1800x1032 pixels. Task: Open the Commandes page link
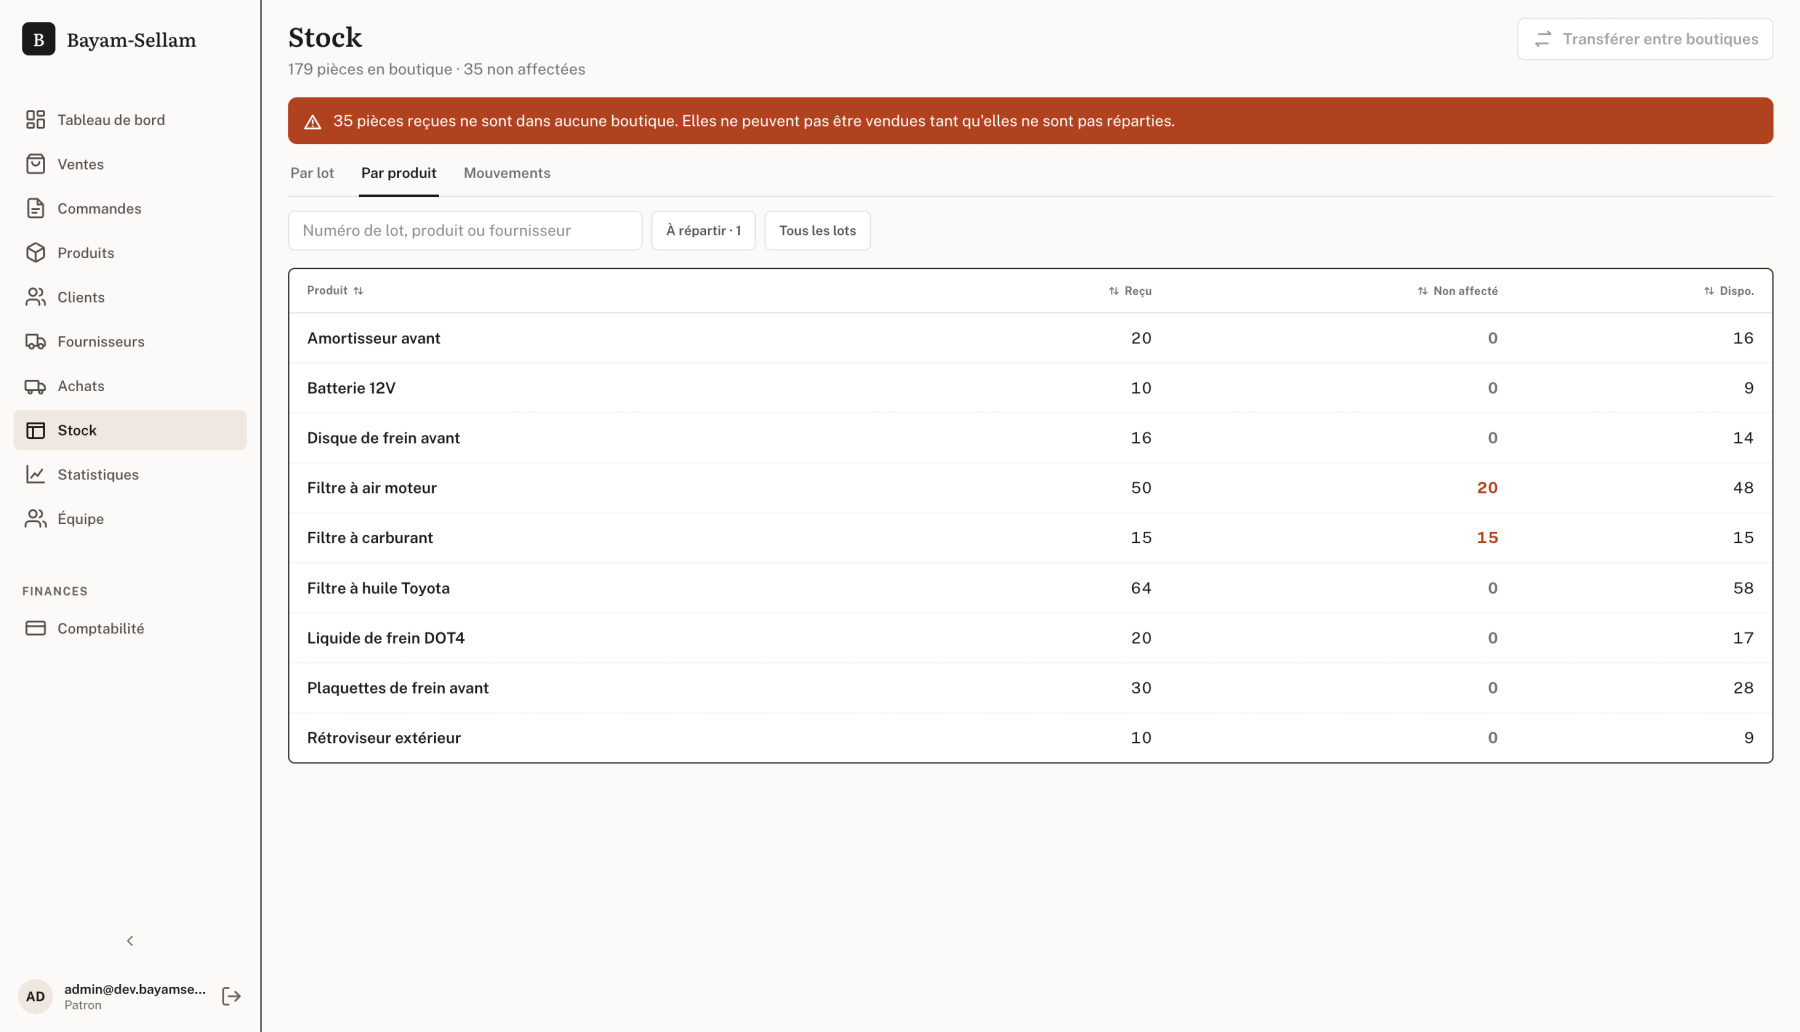[130, 208]
